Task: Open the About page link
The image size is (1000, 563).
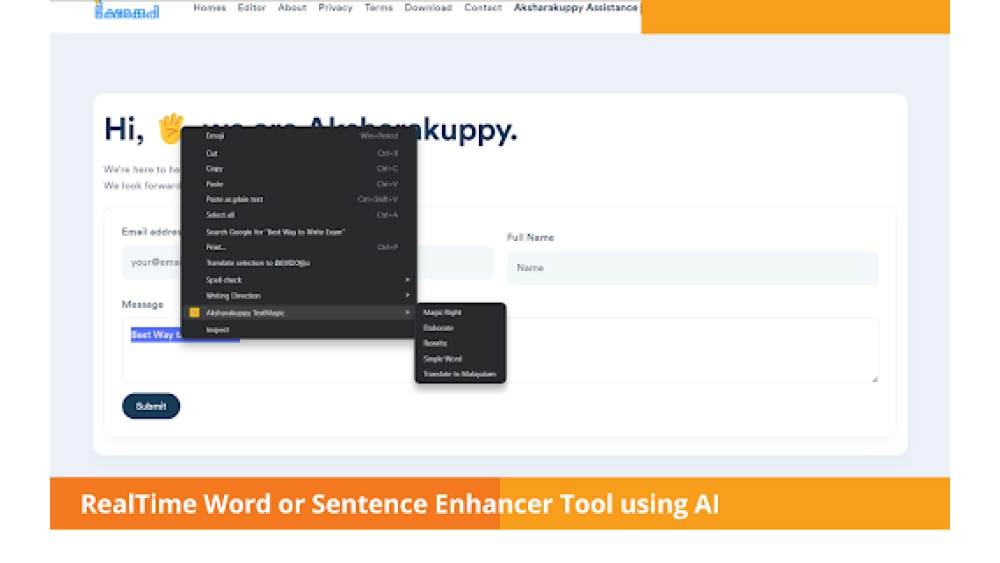Action: [292, 8]
